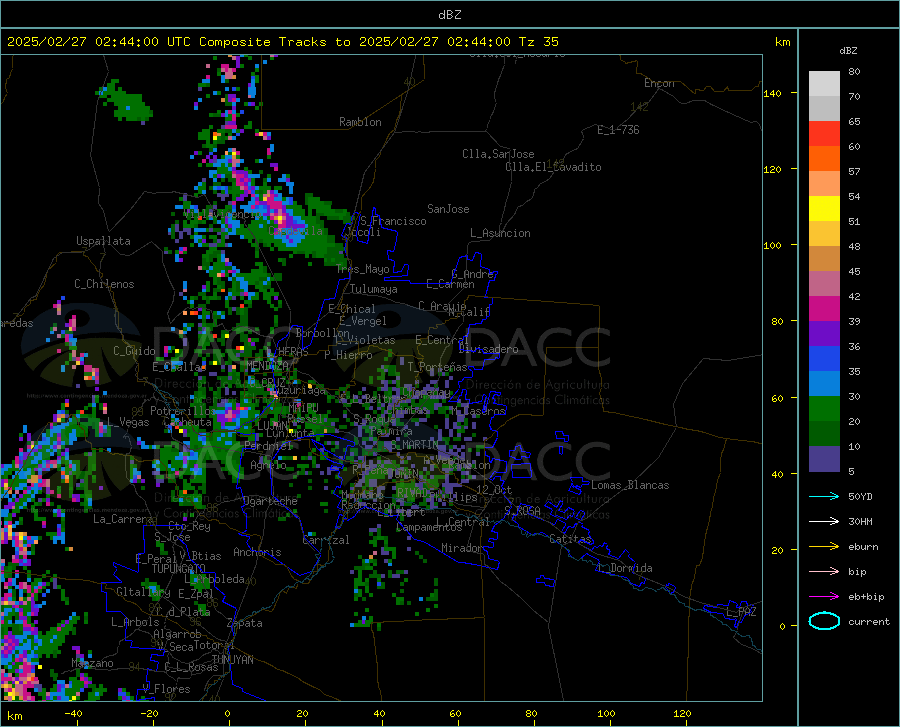Pick the slate 5-10 dBZ legend swatch

click(x=824, y=459)
